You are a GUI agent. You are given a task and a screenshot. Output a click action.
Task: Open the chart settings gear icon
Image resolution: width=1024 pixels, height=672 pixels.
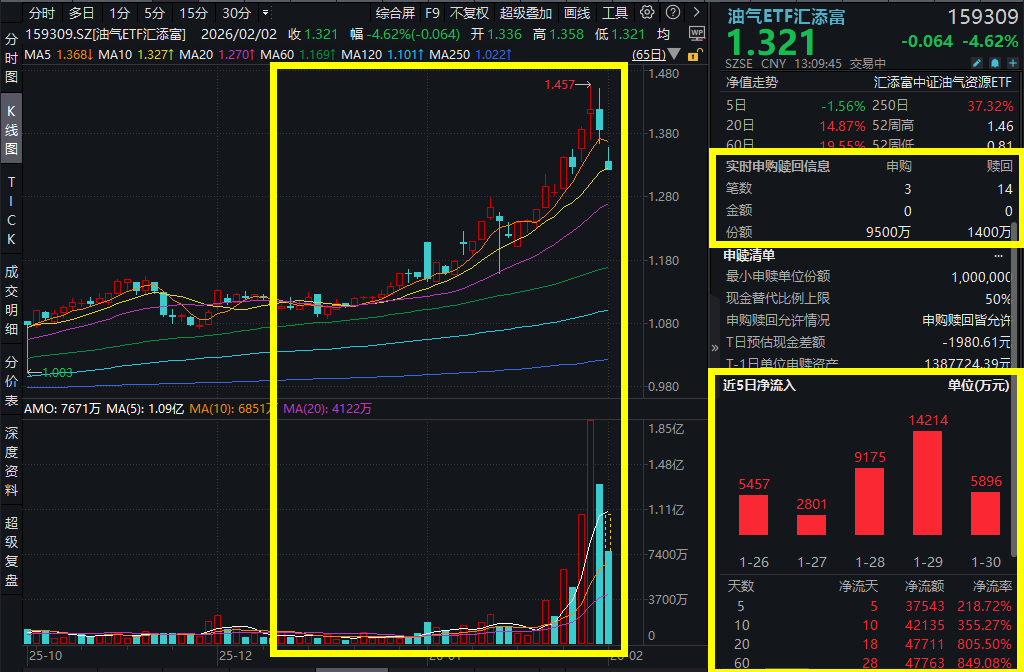[x=647, y=12]
